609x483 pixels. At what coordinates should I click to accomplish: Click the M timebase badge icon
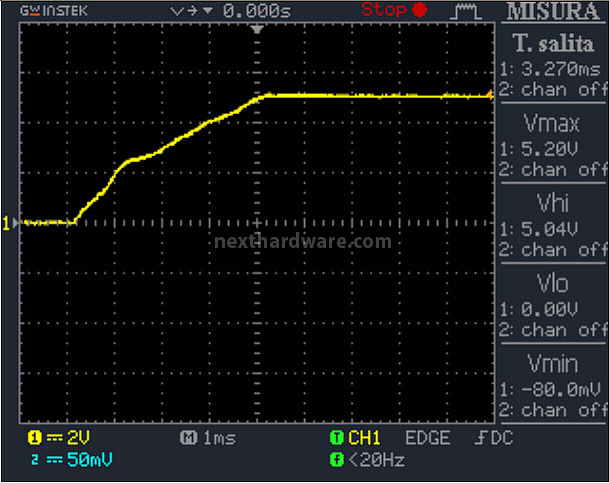(189, 438)
